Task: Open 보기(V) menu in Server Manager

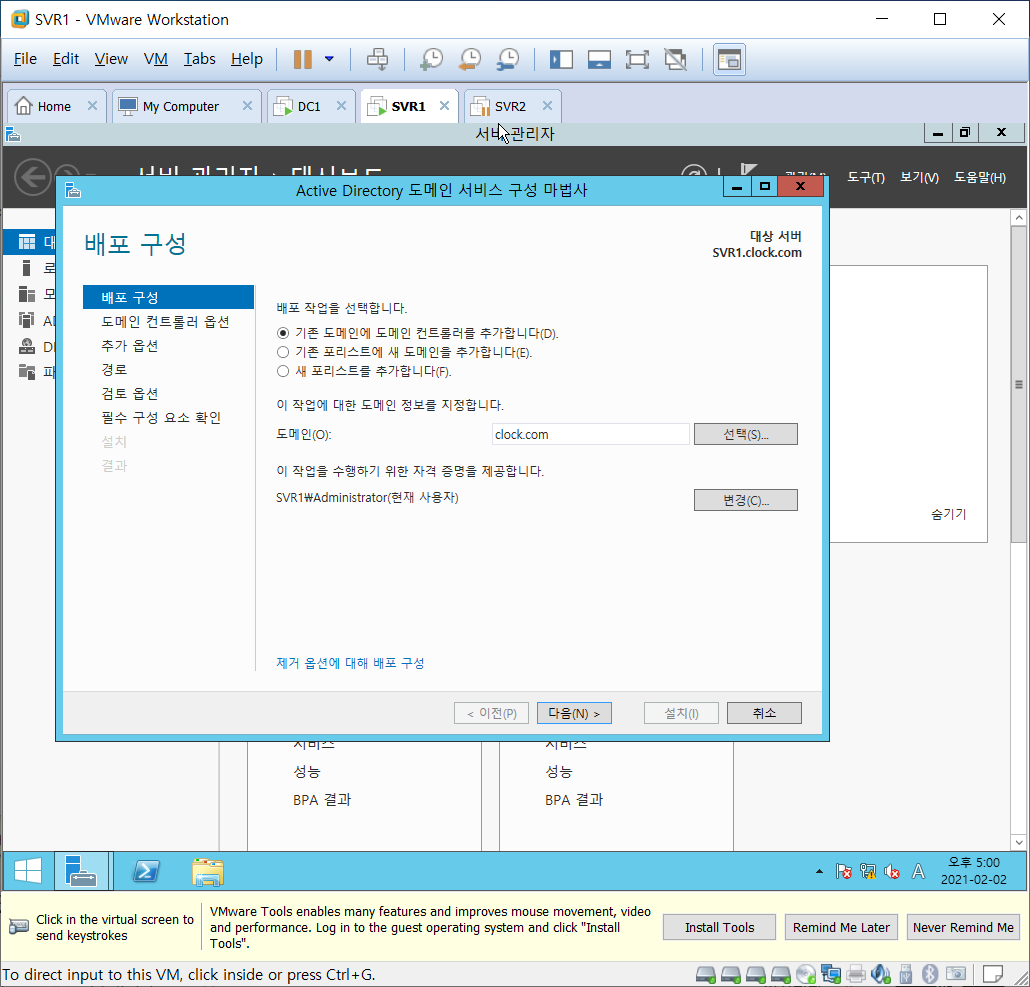Action: click(919, 177)
